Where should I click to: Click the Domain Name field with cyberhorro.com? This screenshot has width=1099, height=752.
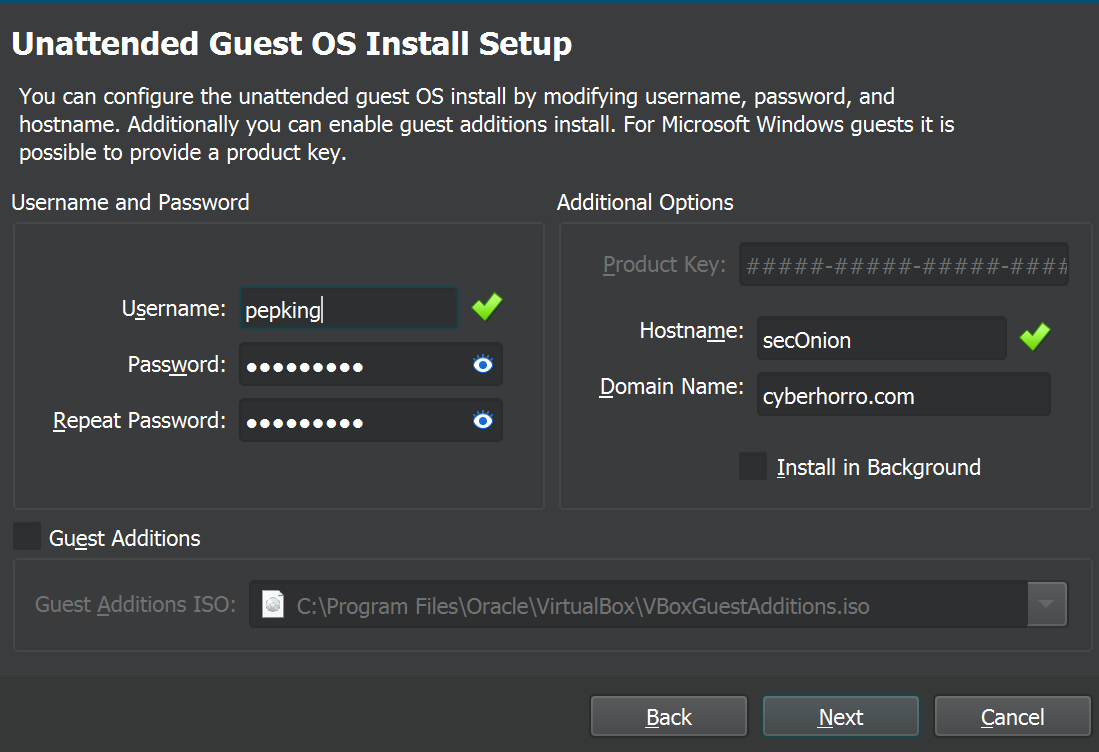pyautogui.click(x=902, y=395)
